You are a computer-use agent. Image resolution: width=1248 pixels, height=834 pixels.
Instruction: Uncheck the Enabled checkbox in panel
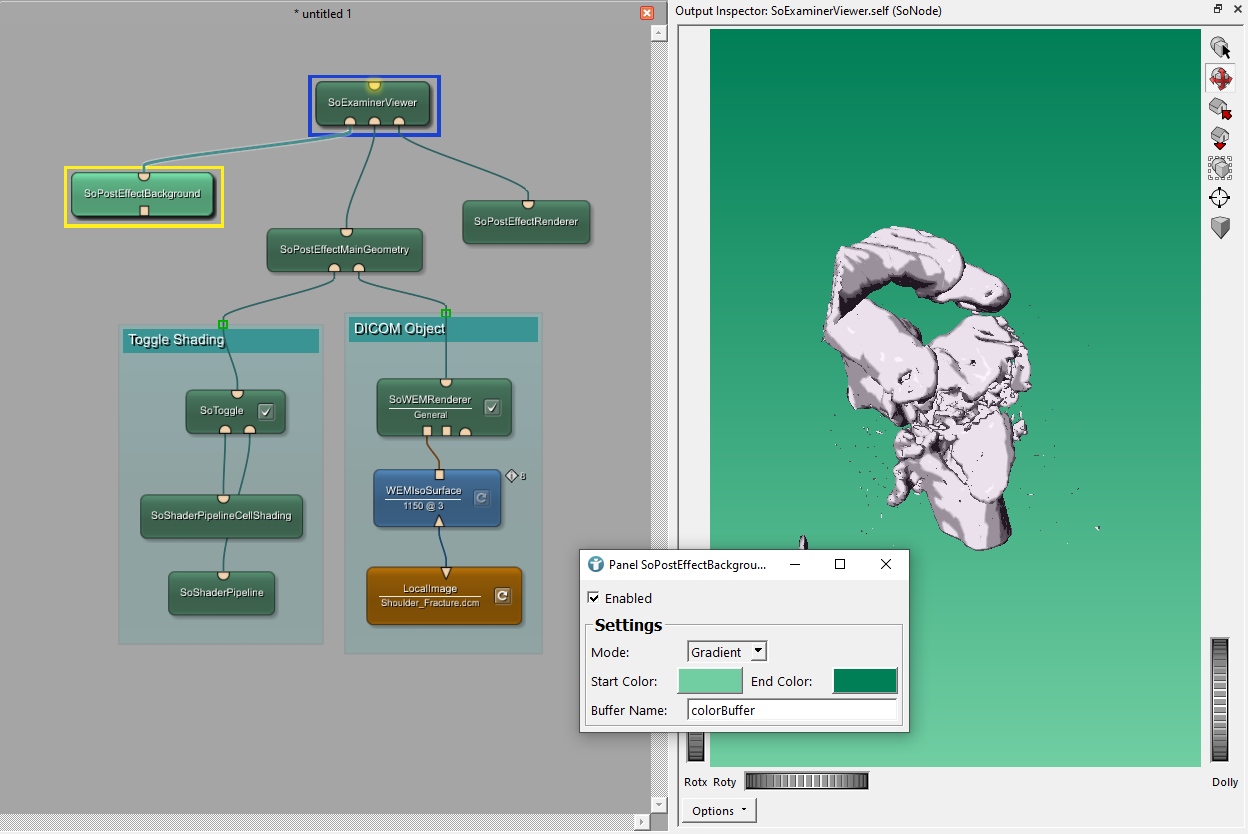[x=594, y=598]
